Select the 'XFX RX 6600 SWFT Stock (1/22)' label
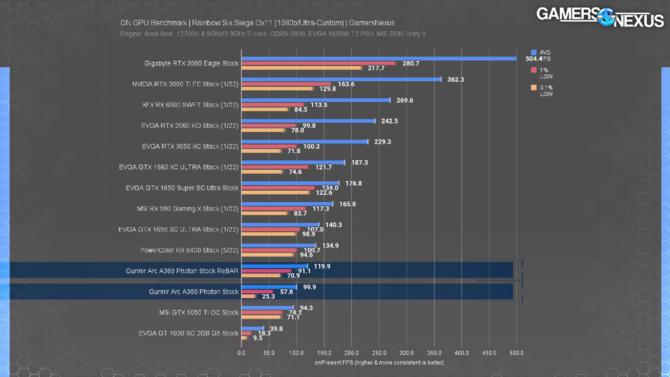 (190, 105)
